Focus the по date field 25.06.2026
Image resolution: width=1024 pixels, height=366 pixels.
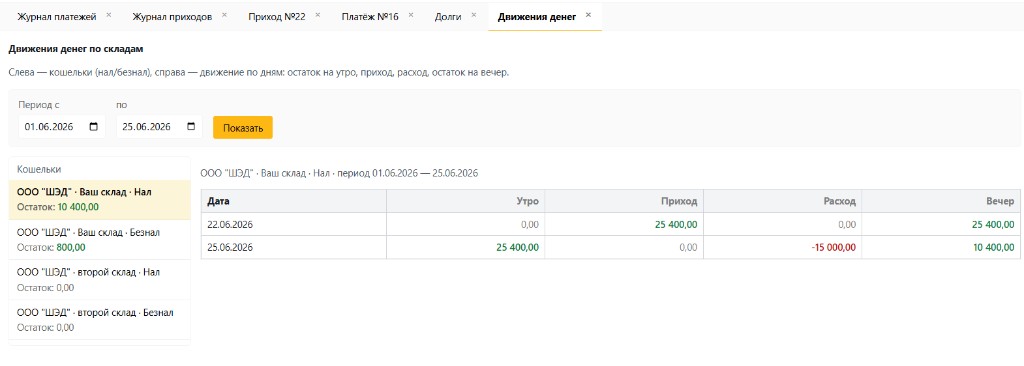[159, 127]
